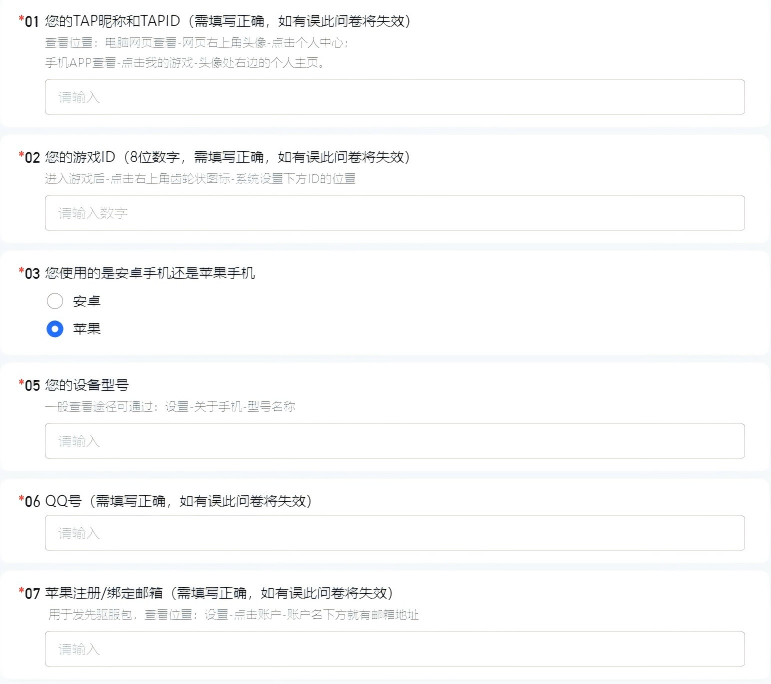Select the 安卓 radio button
The image size is (771, 684).
click(55, 301)
